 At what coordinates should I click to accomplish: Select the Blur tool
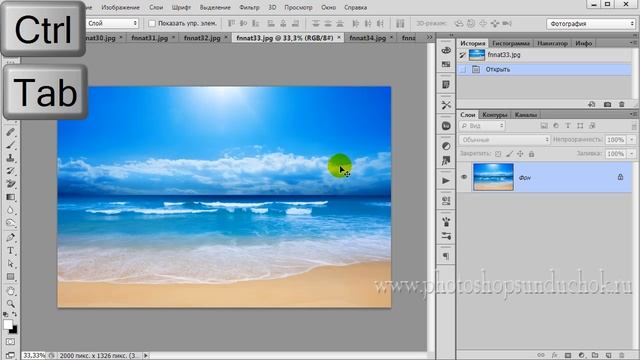(x=11, y=210)
